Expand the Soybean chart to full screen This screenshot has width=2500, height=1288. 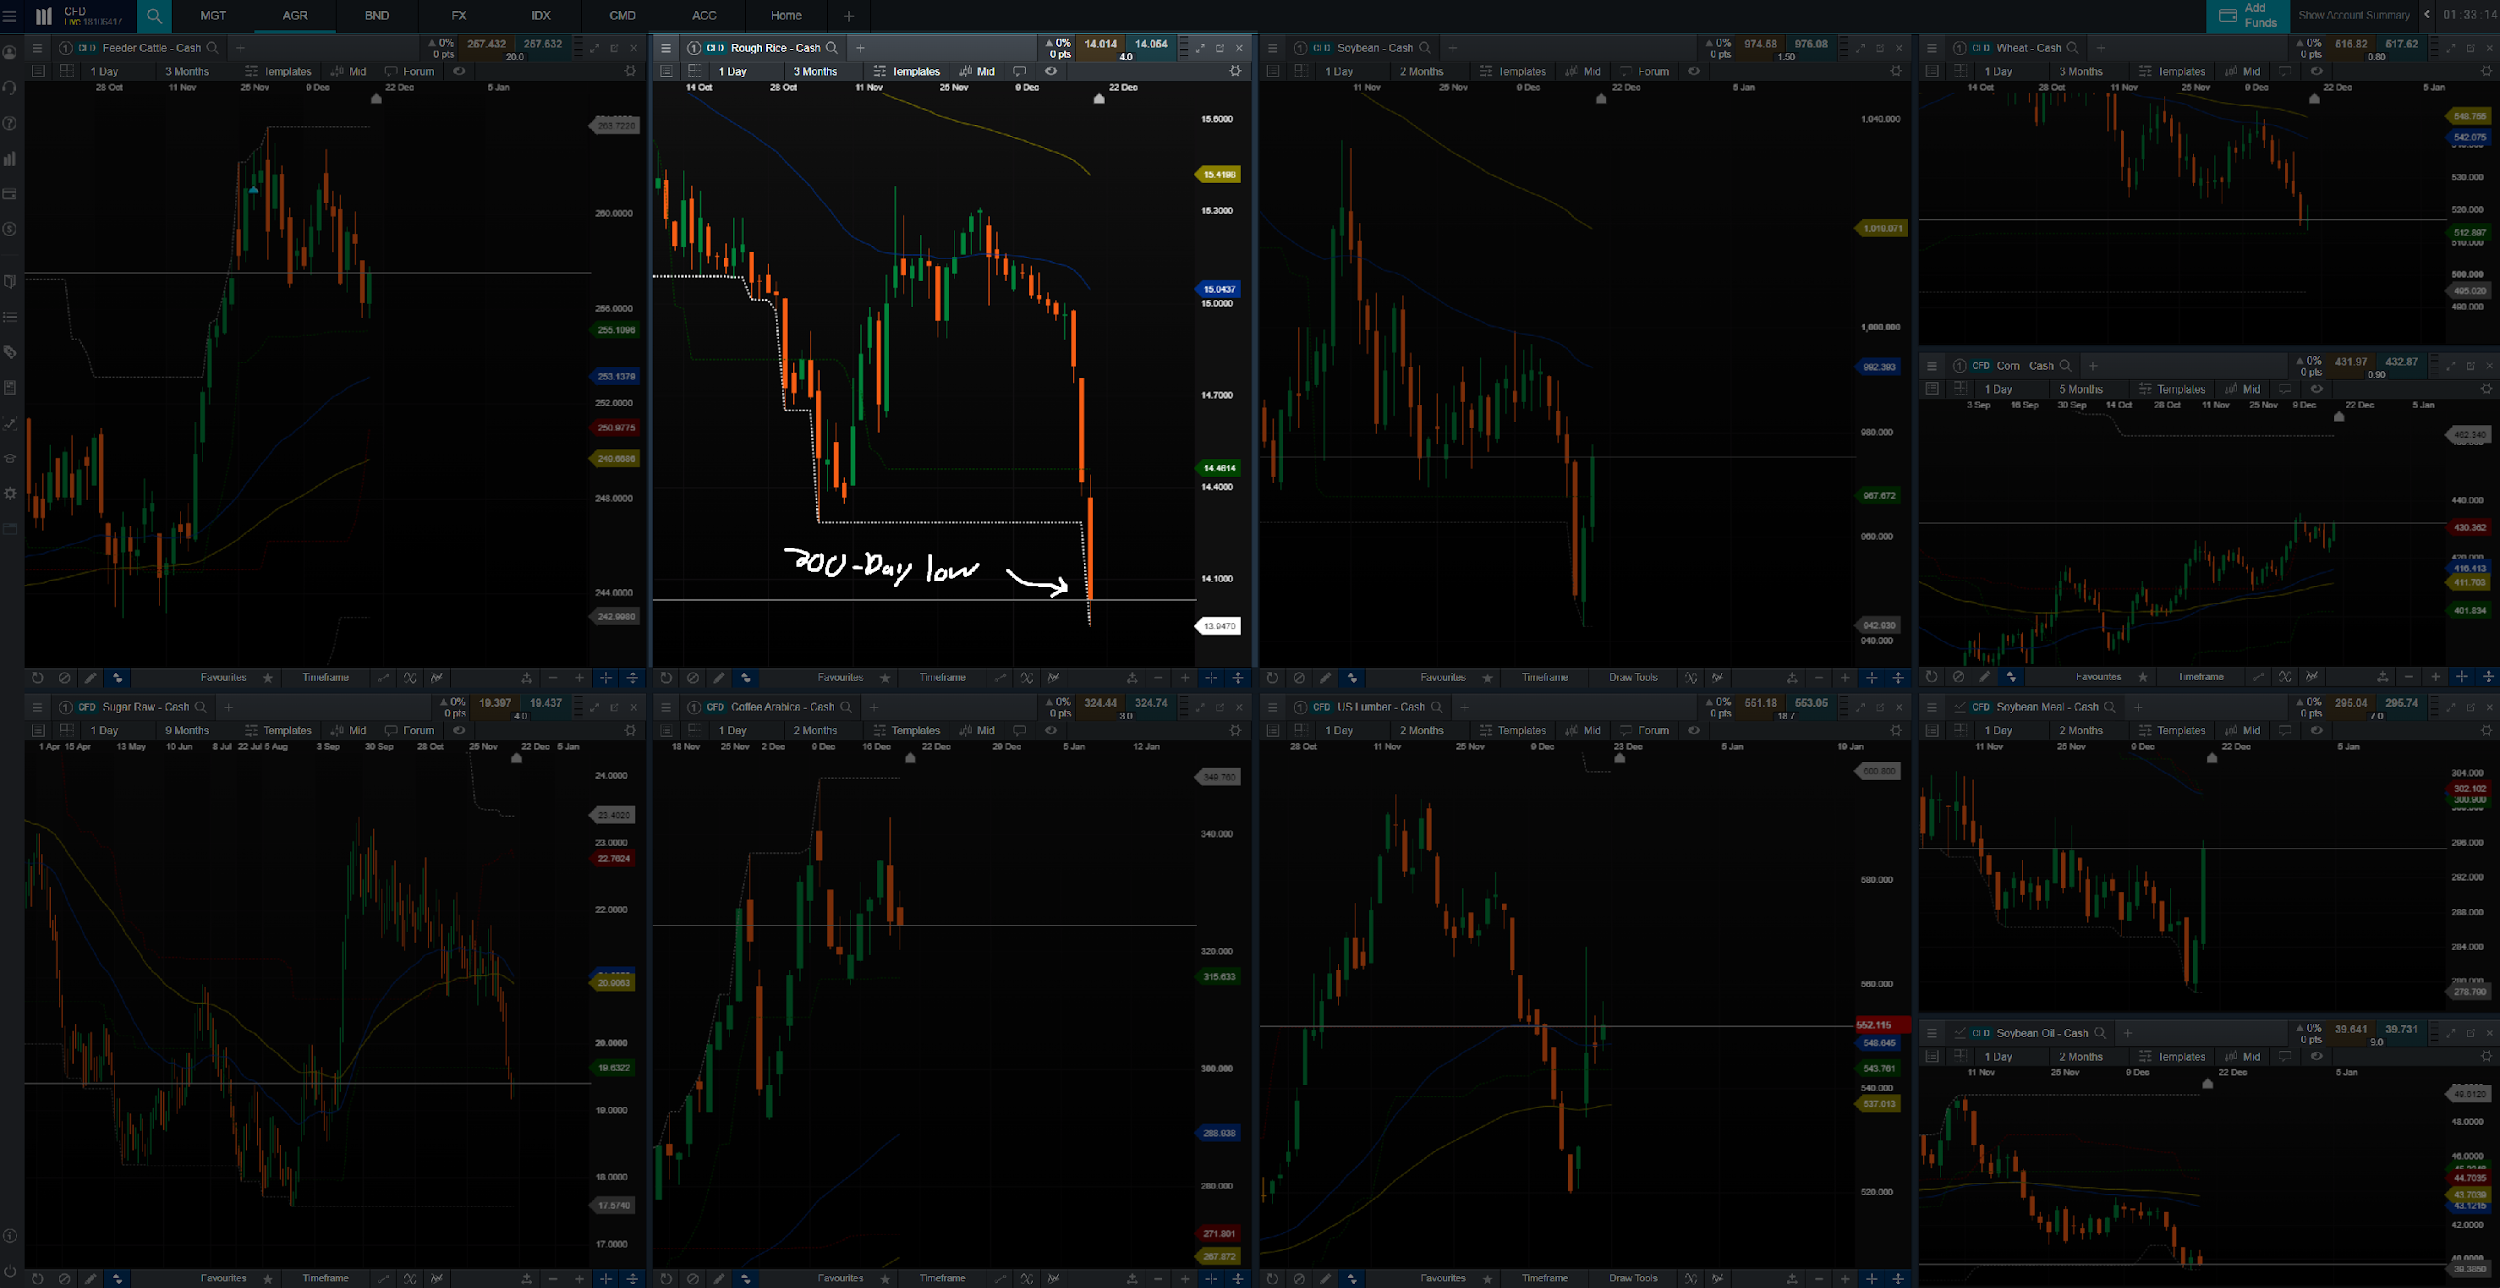coord(1860,48)
